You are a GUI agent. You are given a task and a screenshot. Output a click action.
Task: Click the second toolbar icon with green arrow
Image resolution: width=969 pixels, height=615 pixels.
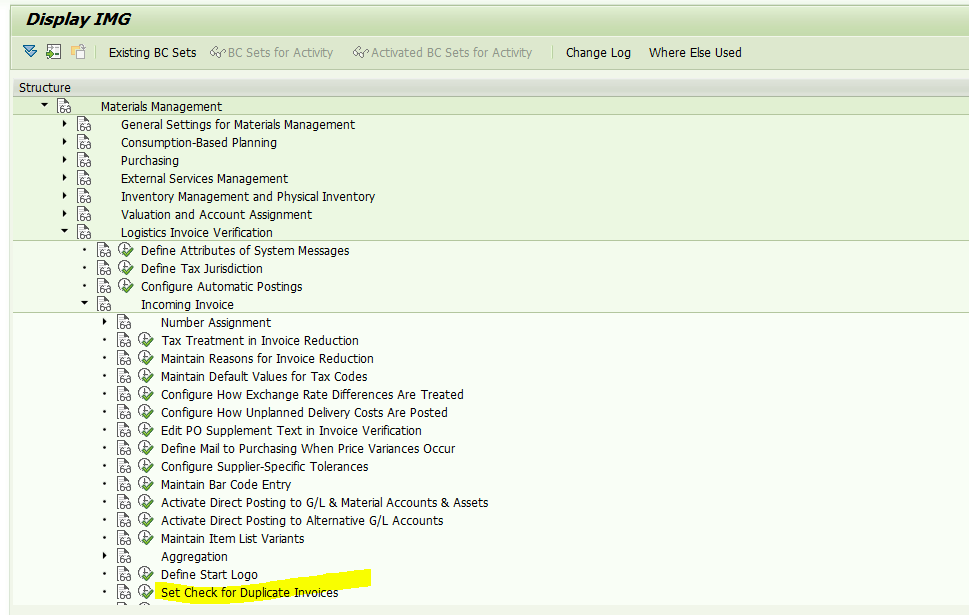point(53,52)
